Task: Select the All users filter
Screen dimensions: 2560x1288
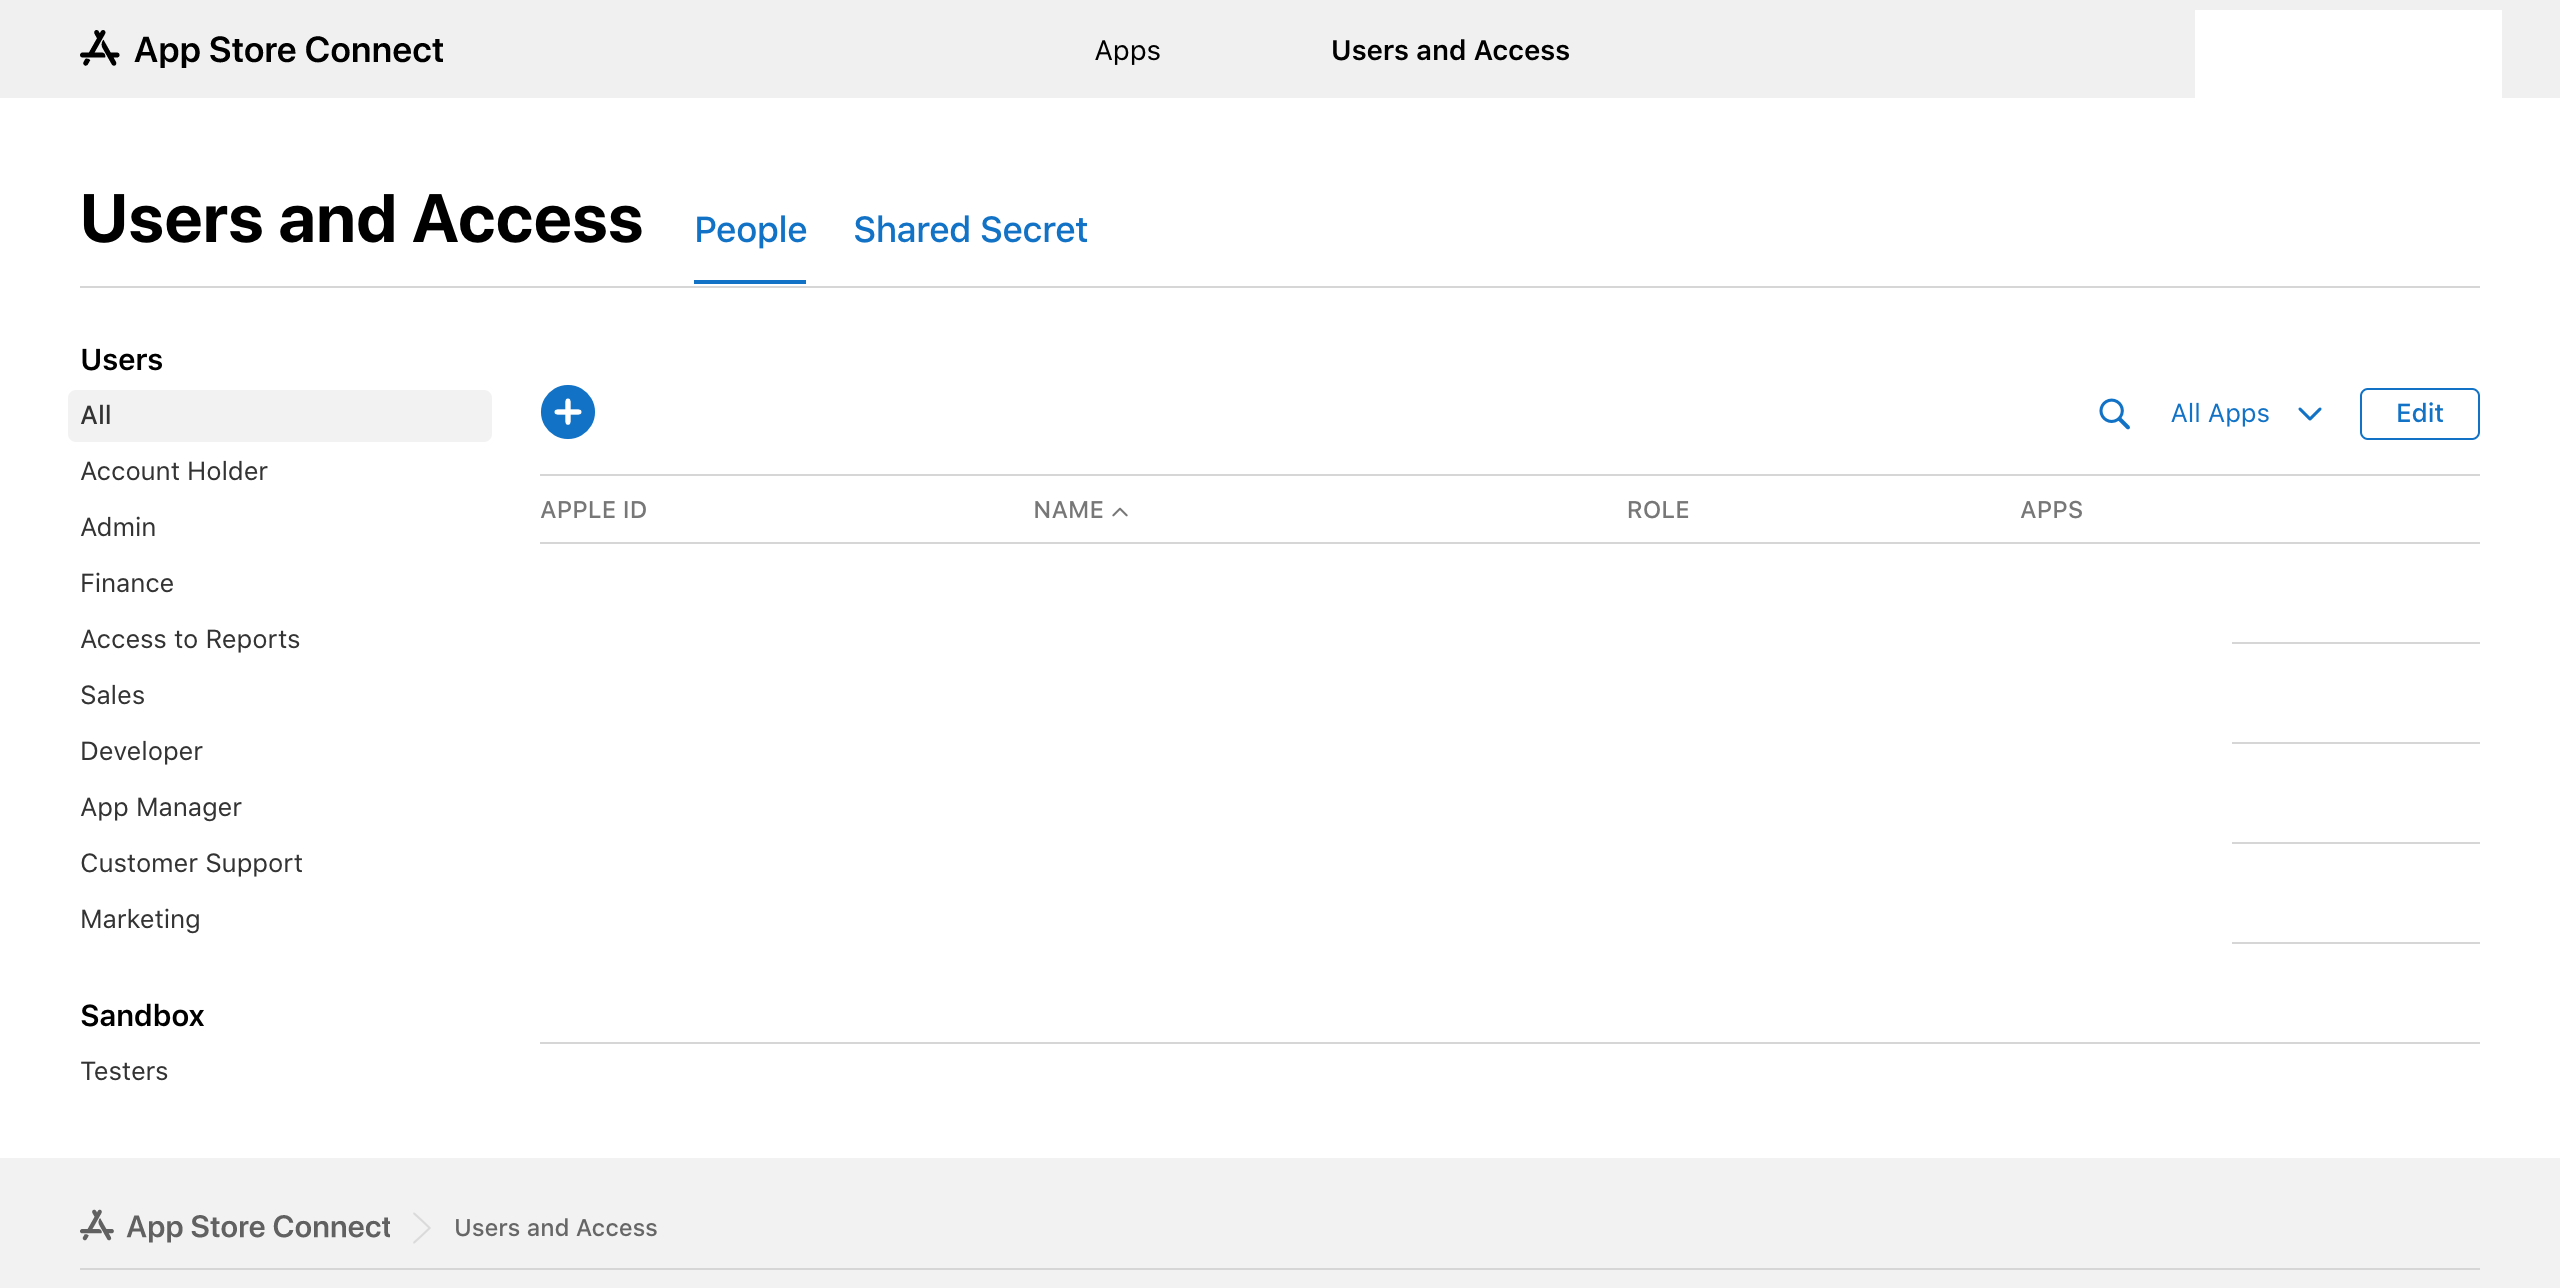Action: [280, 415]
